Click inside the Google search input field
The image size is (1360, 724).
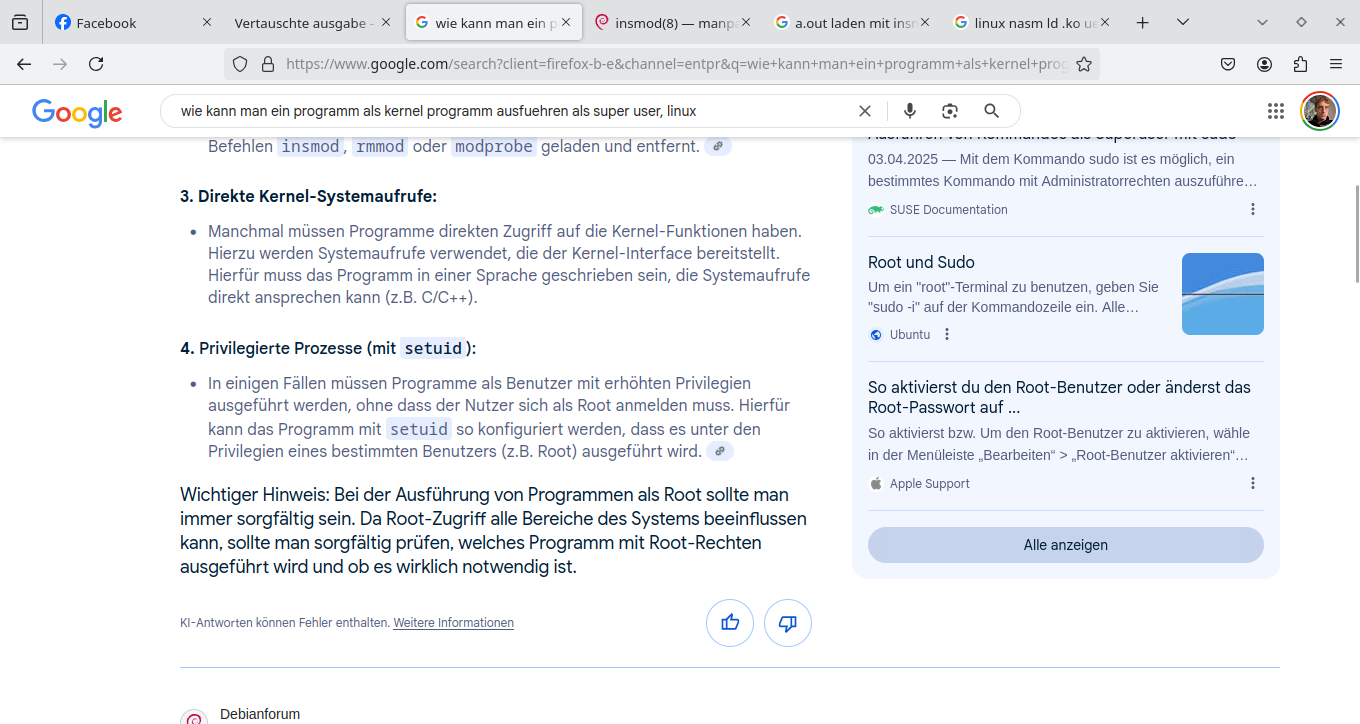coord(500,110)
